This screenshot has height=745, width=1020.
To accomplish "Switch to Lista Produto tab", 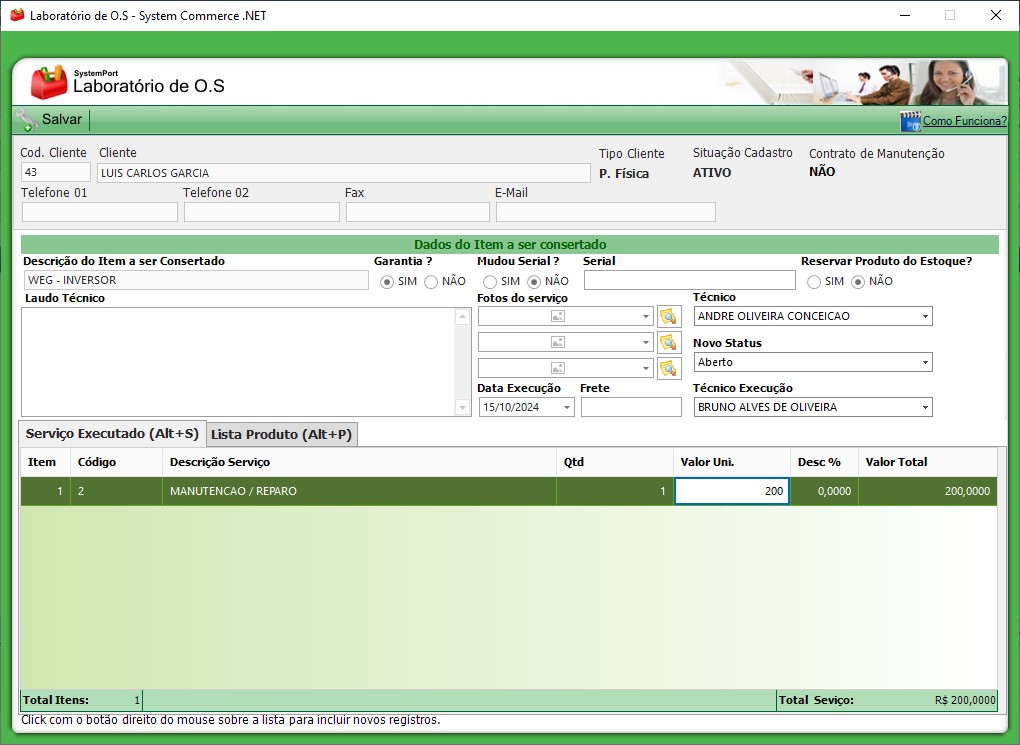I will coord(281,435).
